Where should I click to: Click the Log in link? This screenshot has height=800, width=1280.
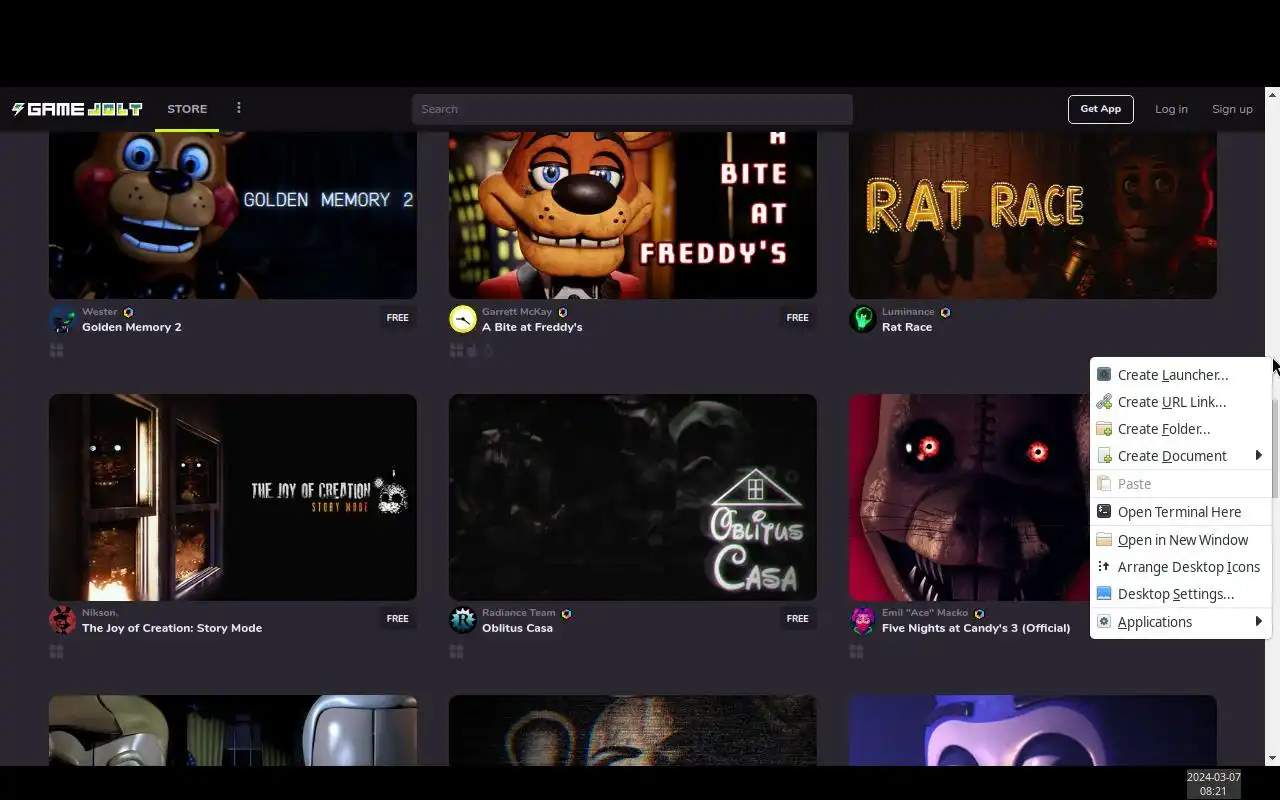(1171, 109)
